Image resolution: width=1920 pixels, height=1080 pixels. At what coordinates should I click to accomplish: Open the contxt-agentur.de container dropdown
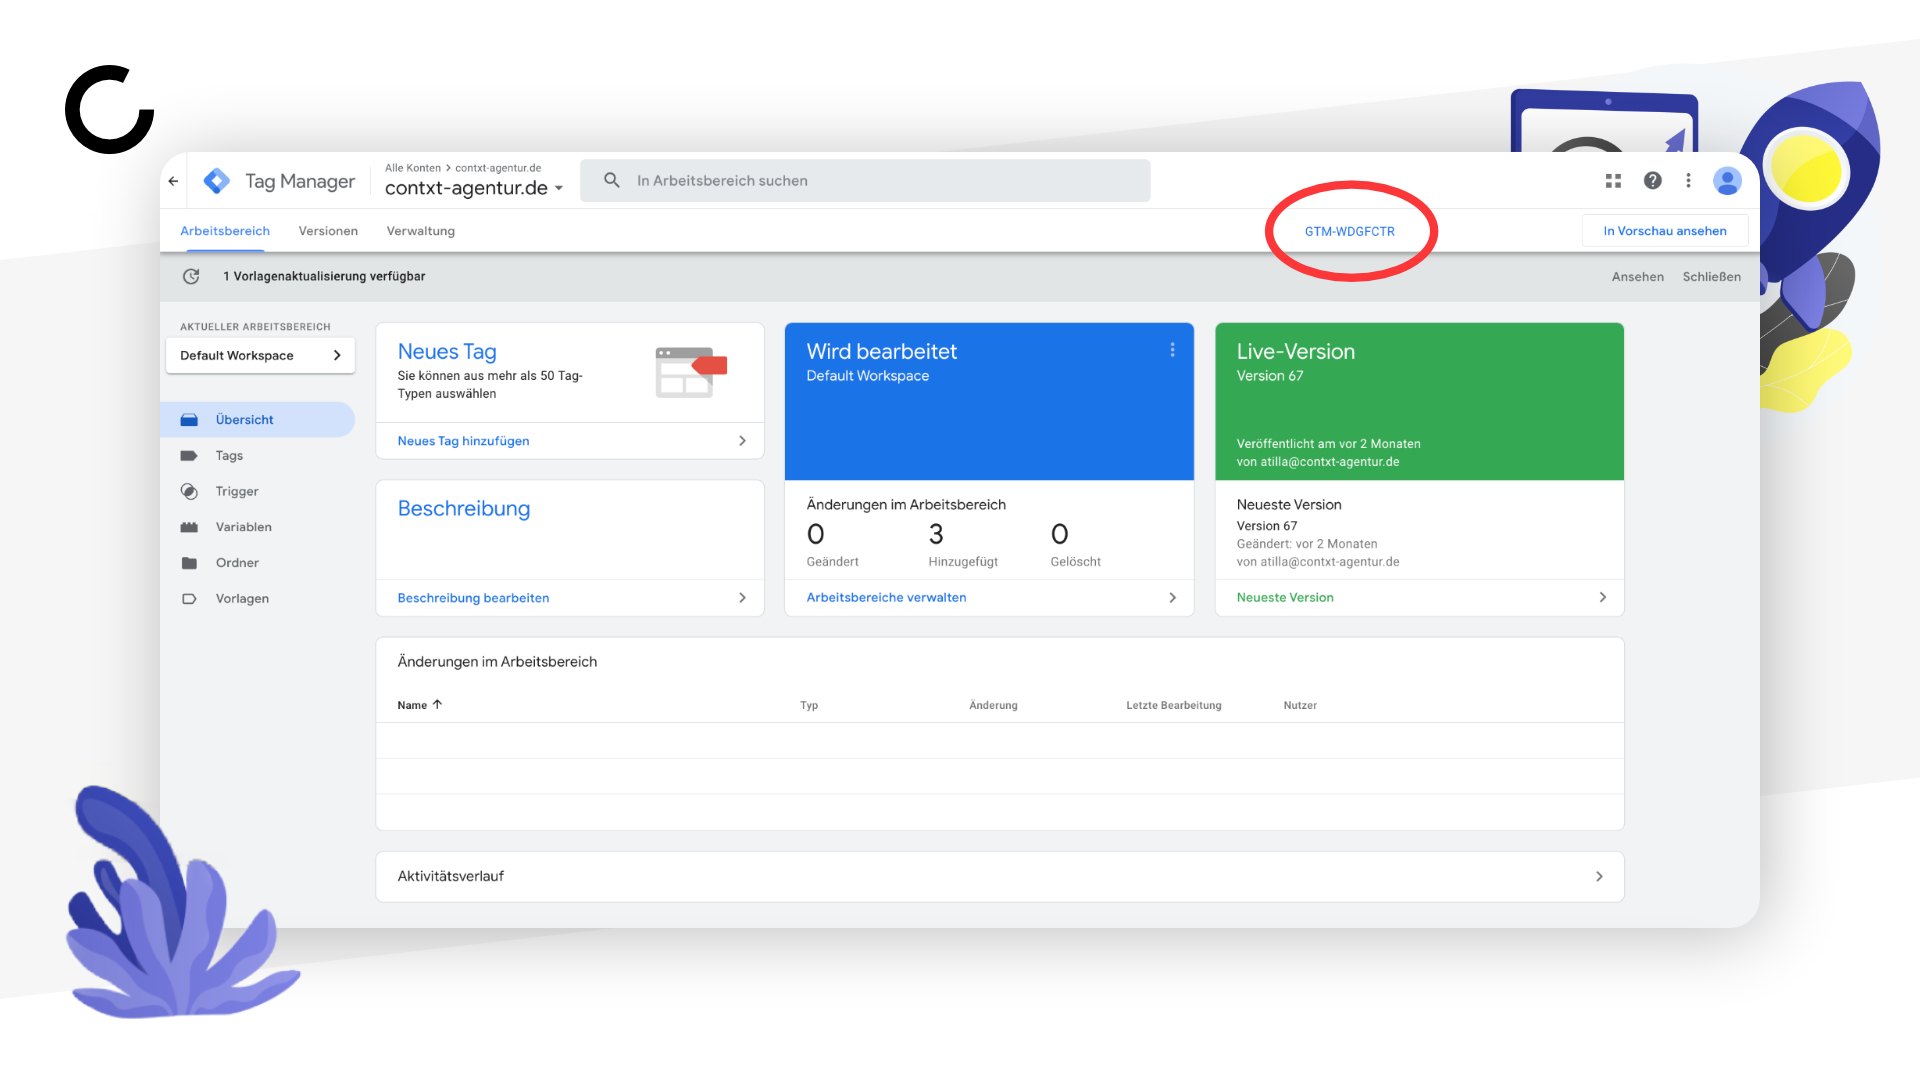point(474,188)
